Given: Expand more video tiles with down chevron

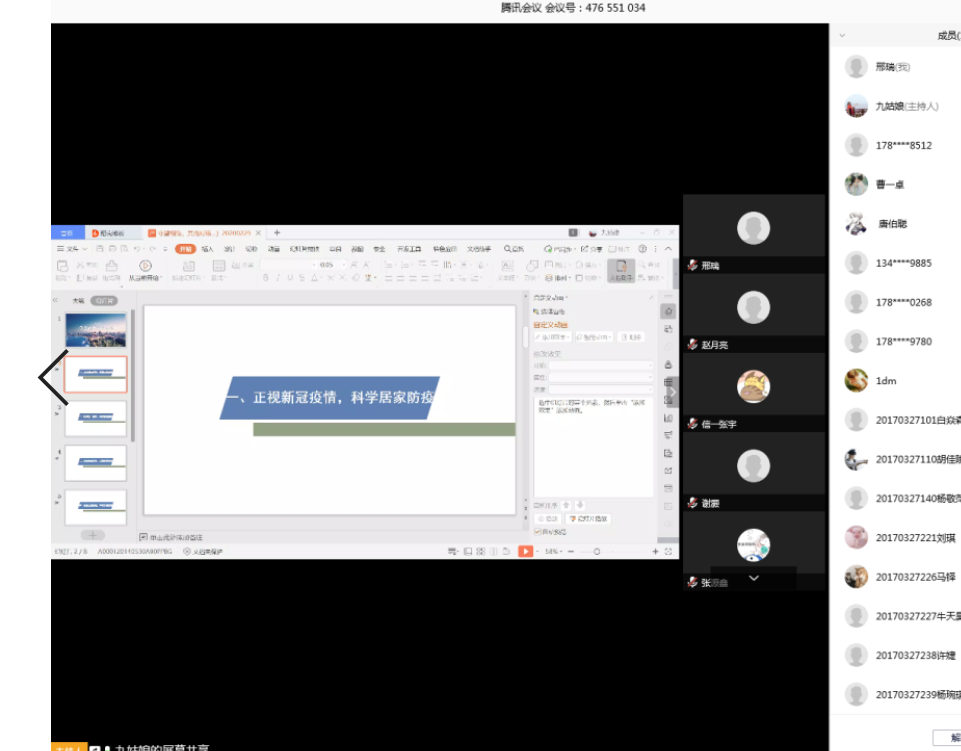Looking at the screenshot, I should click(754, 577).
